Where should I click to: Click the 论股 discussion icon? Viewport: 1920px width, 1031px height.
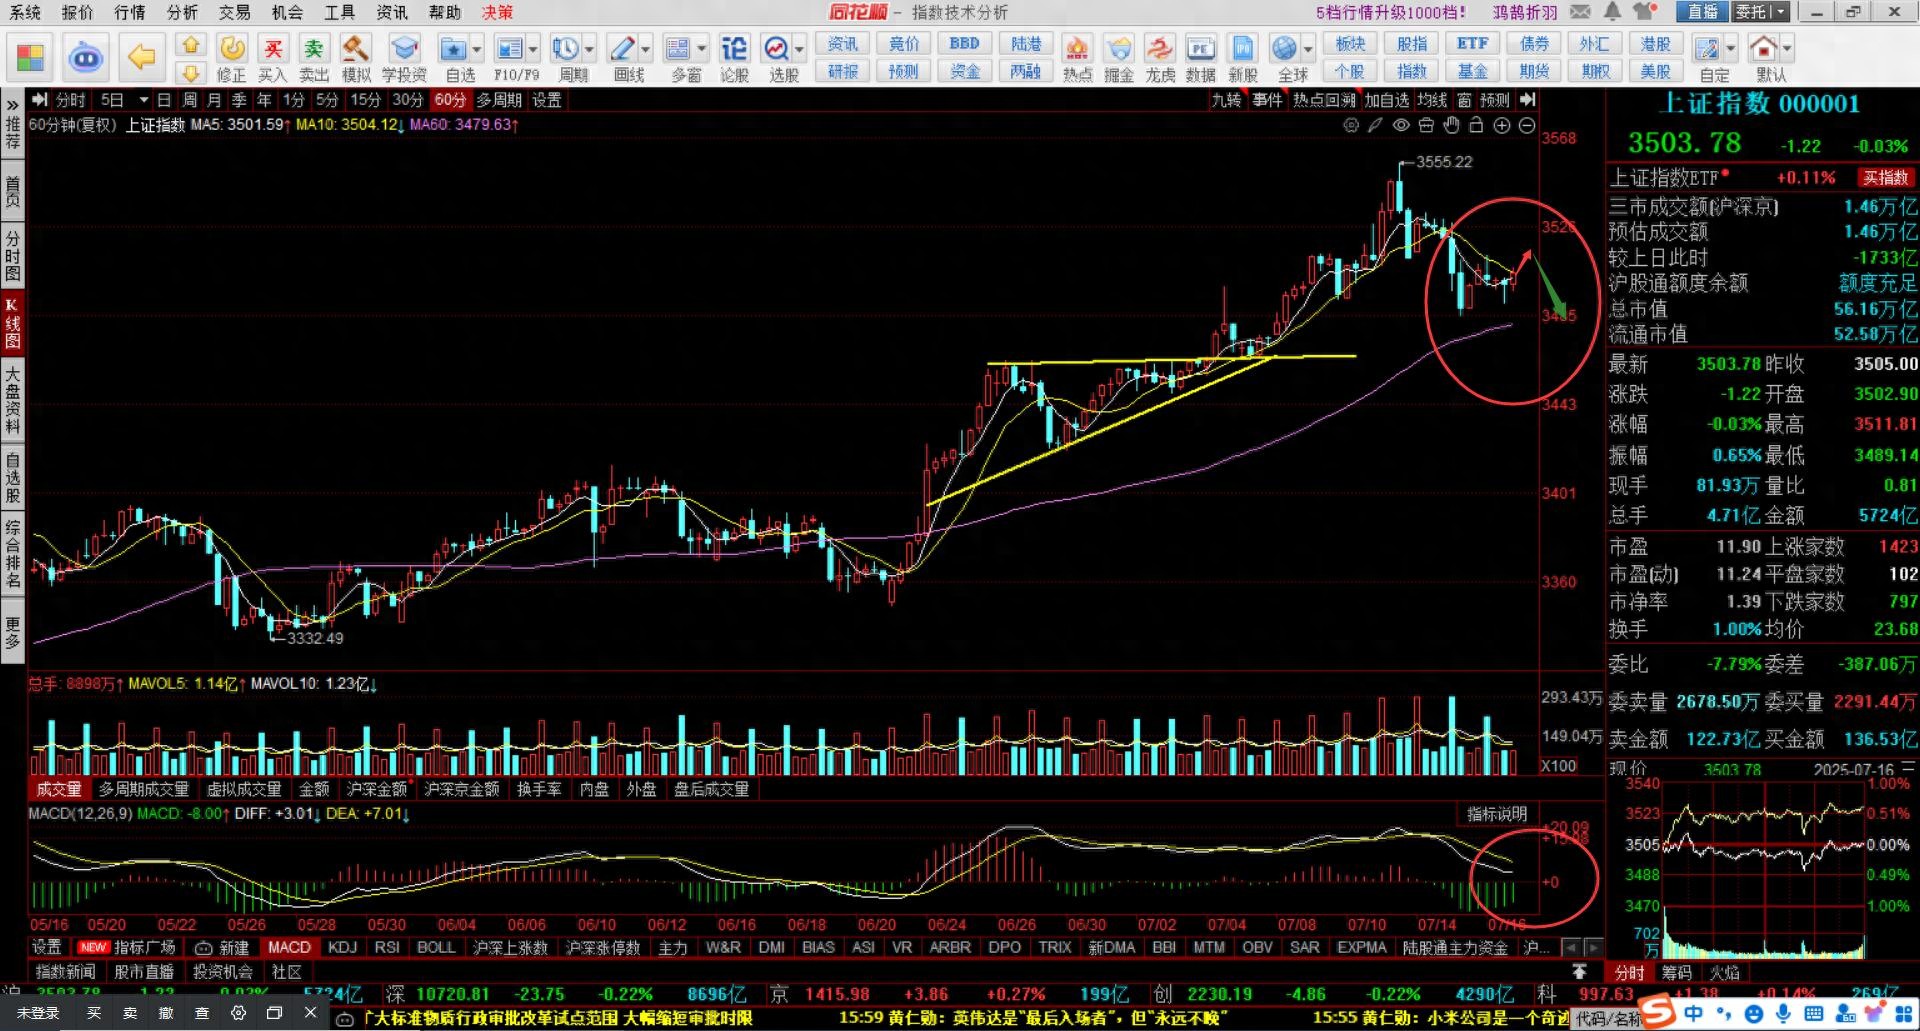(734, 58)
